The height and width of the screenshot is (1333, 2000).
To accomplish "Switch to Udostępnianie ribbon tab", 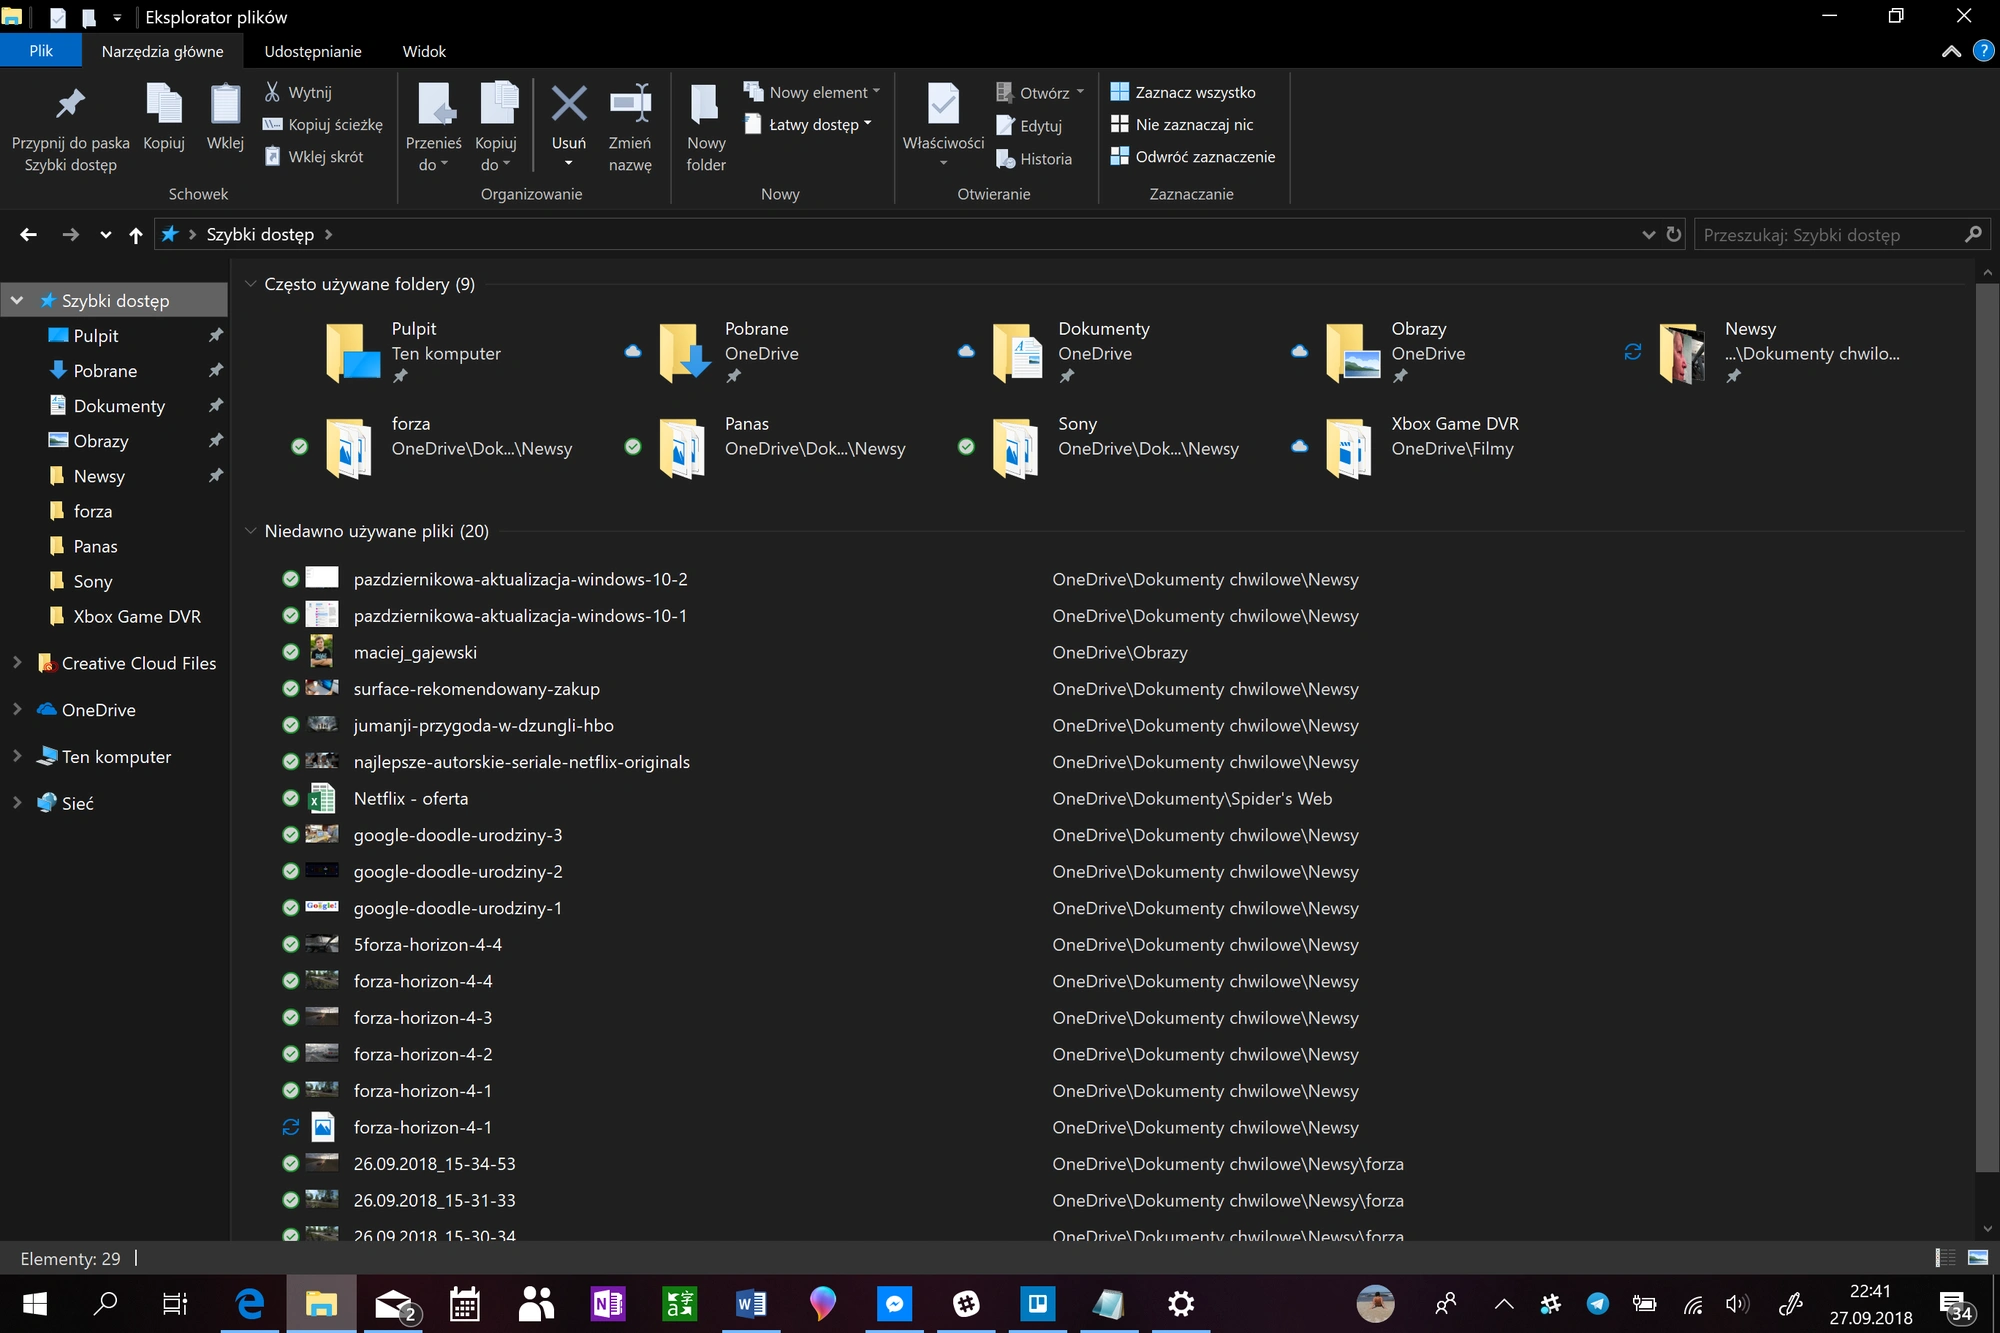I will pos(313,51).
